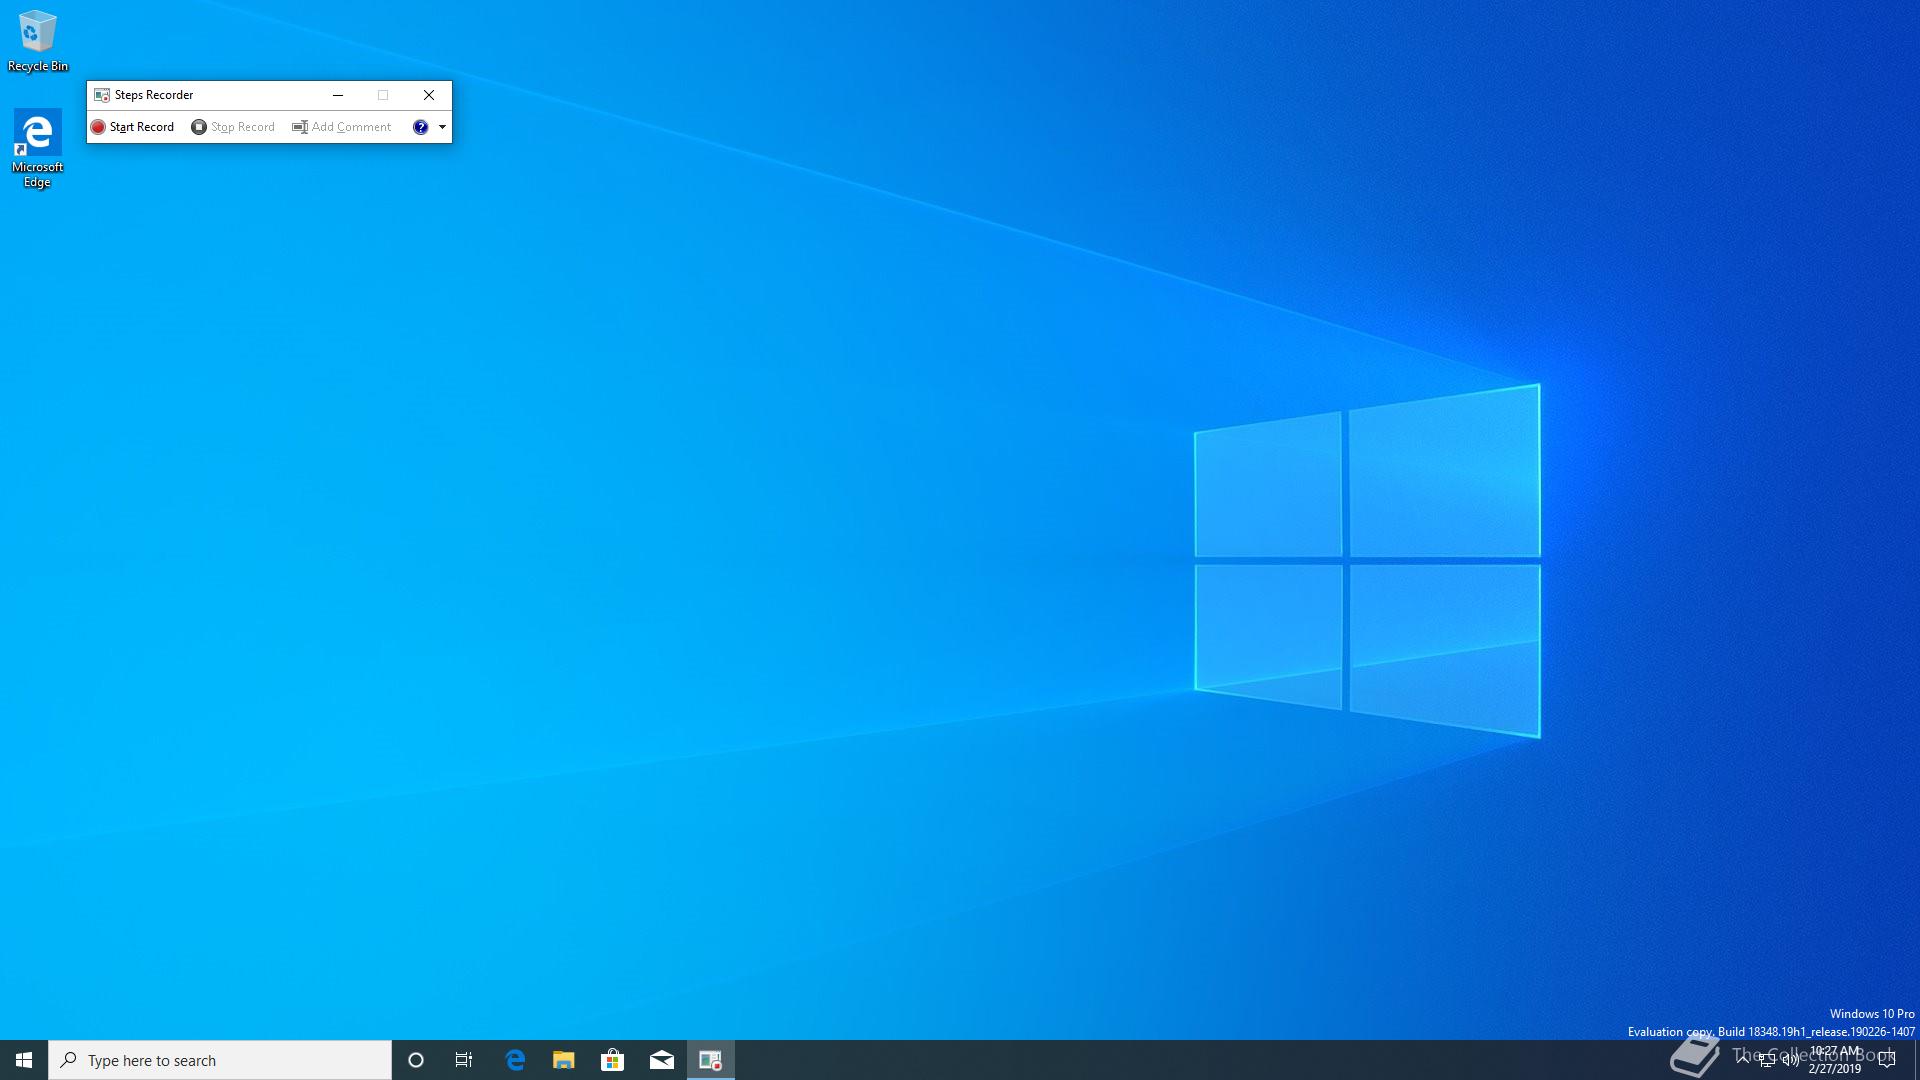This screenshot has height=1080, width=1920.
Task: Open the Mail app from the taskbar
Action: point(661,1060)
